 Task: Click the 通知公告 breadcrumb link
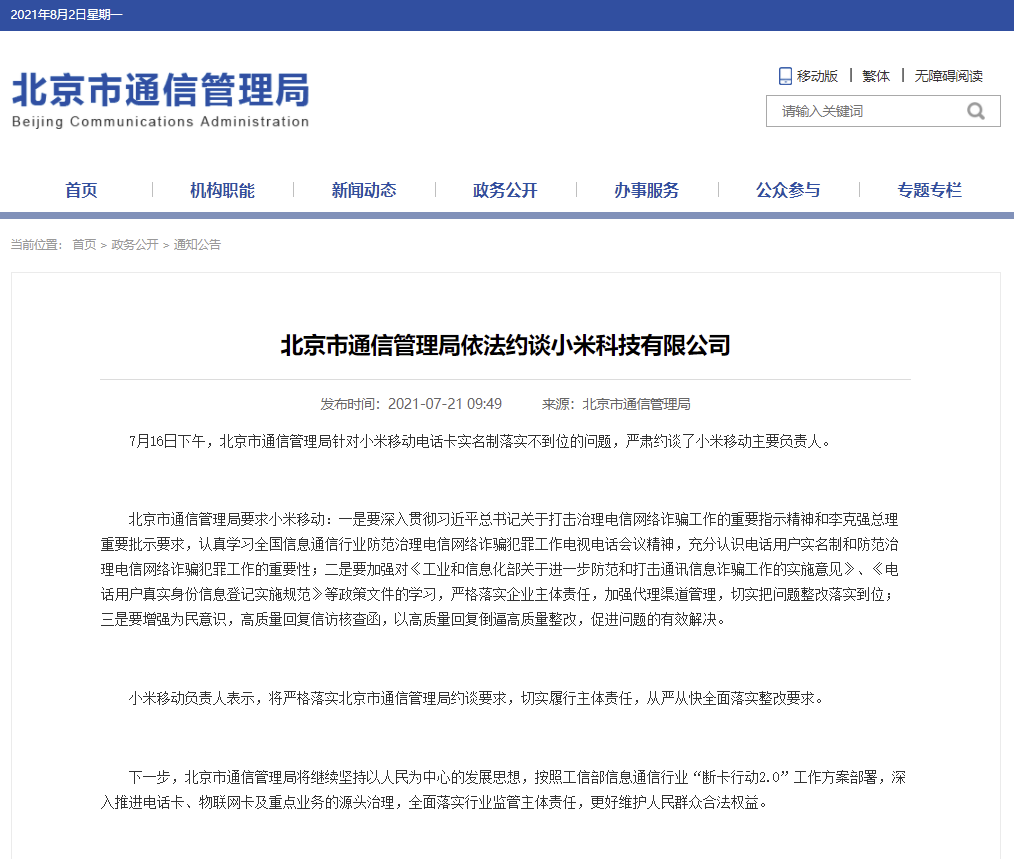(x=197, y=245)
